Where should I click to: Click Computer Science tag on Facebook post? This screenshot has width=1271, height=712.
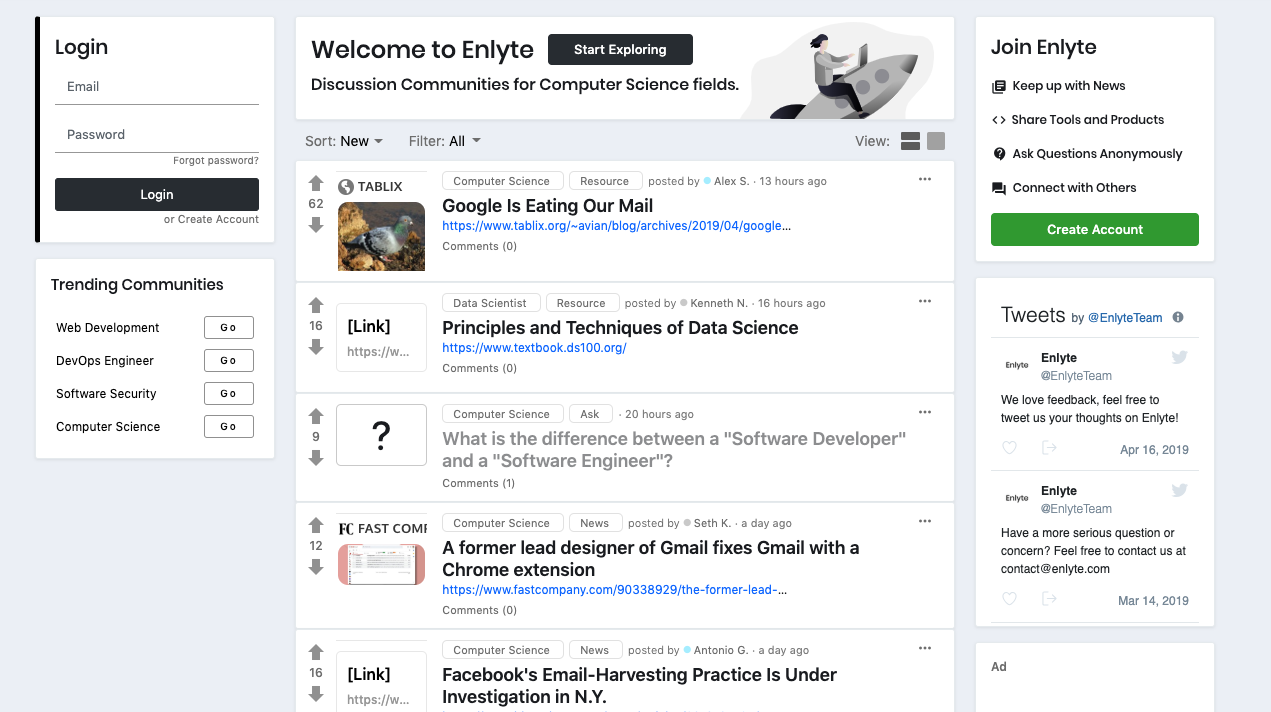(x=501, y=650)
